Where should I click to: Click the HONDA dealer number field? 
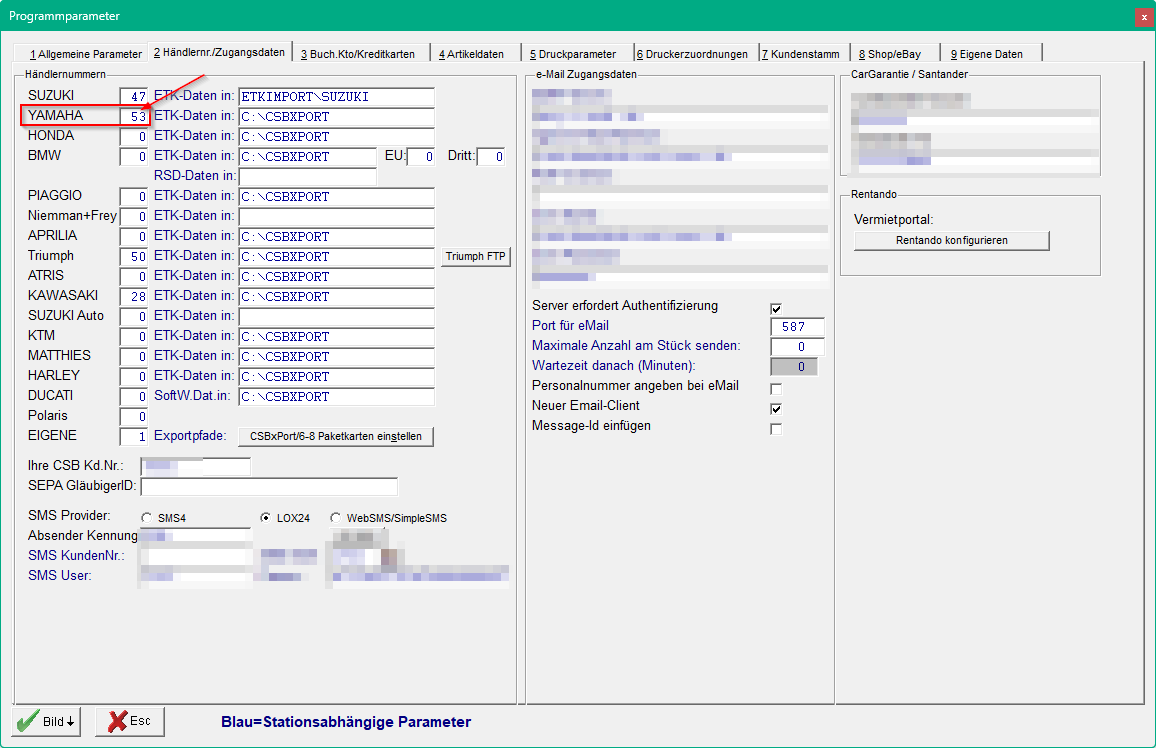point(133,136)
